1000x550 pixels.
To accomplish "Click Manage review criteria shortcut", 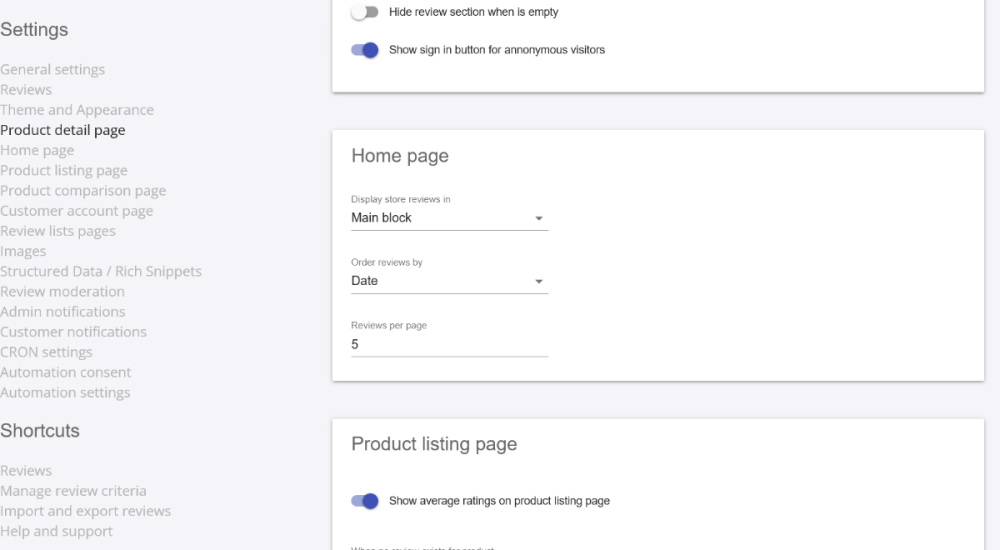I will (73, 491).
